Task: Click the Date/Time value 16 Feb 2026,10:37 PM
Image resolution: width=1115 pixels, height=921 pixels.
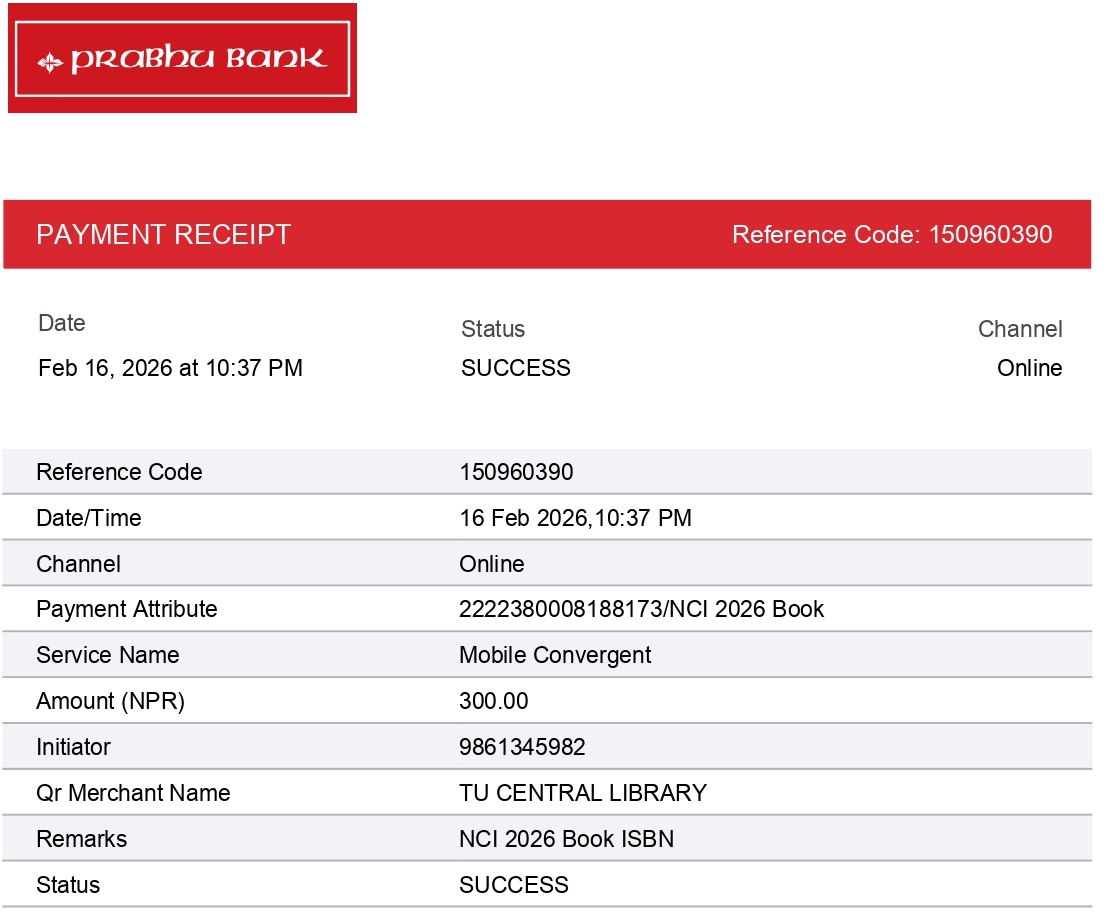Action: [x=575, y=518]
